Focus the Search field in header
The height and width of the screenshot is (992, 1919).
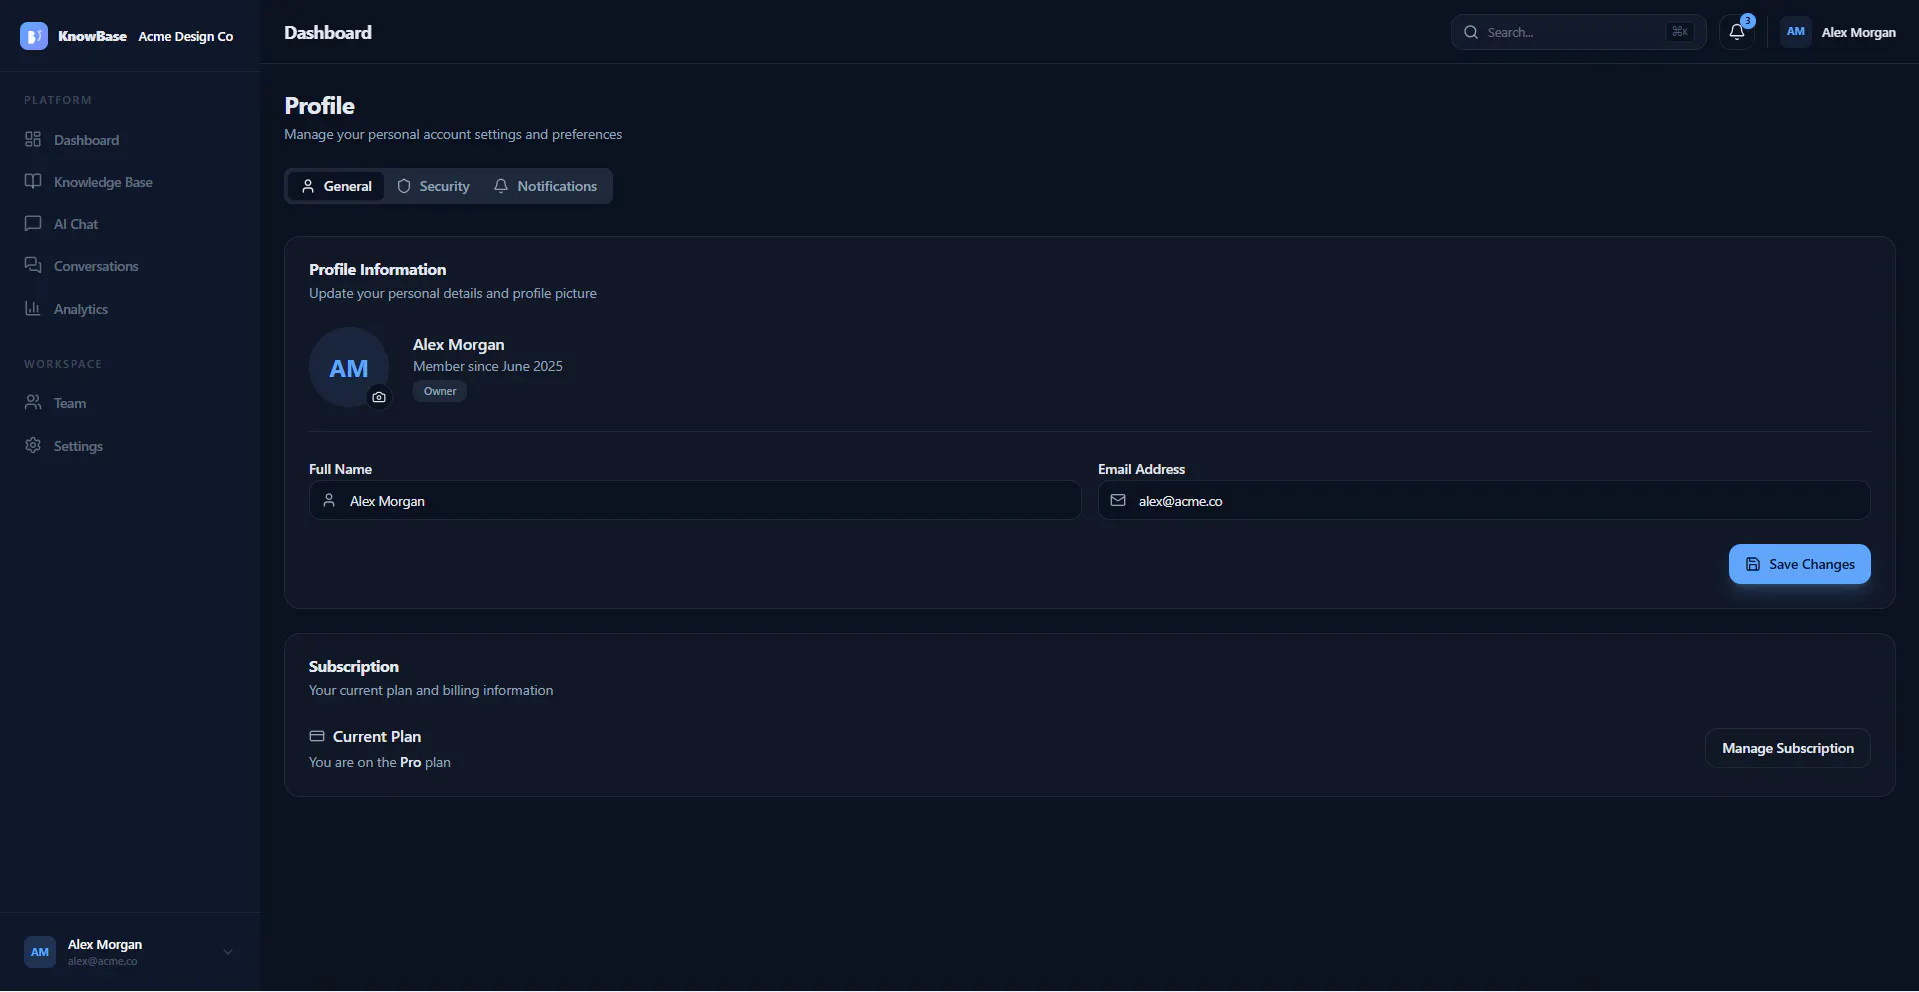coord(1578,32)
